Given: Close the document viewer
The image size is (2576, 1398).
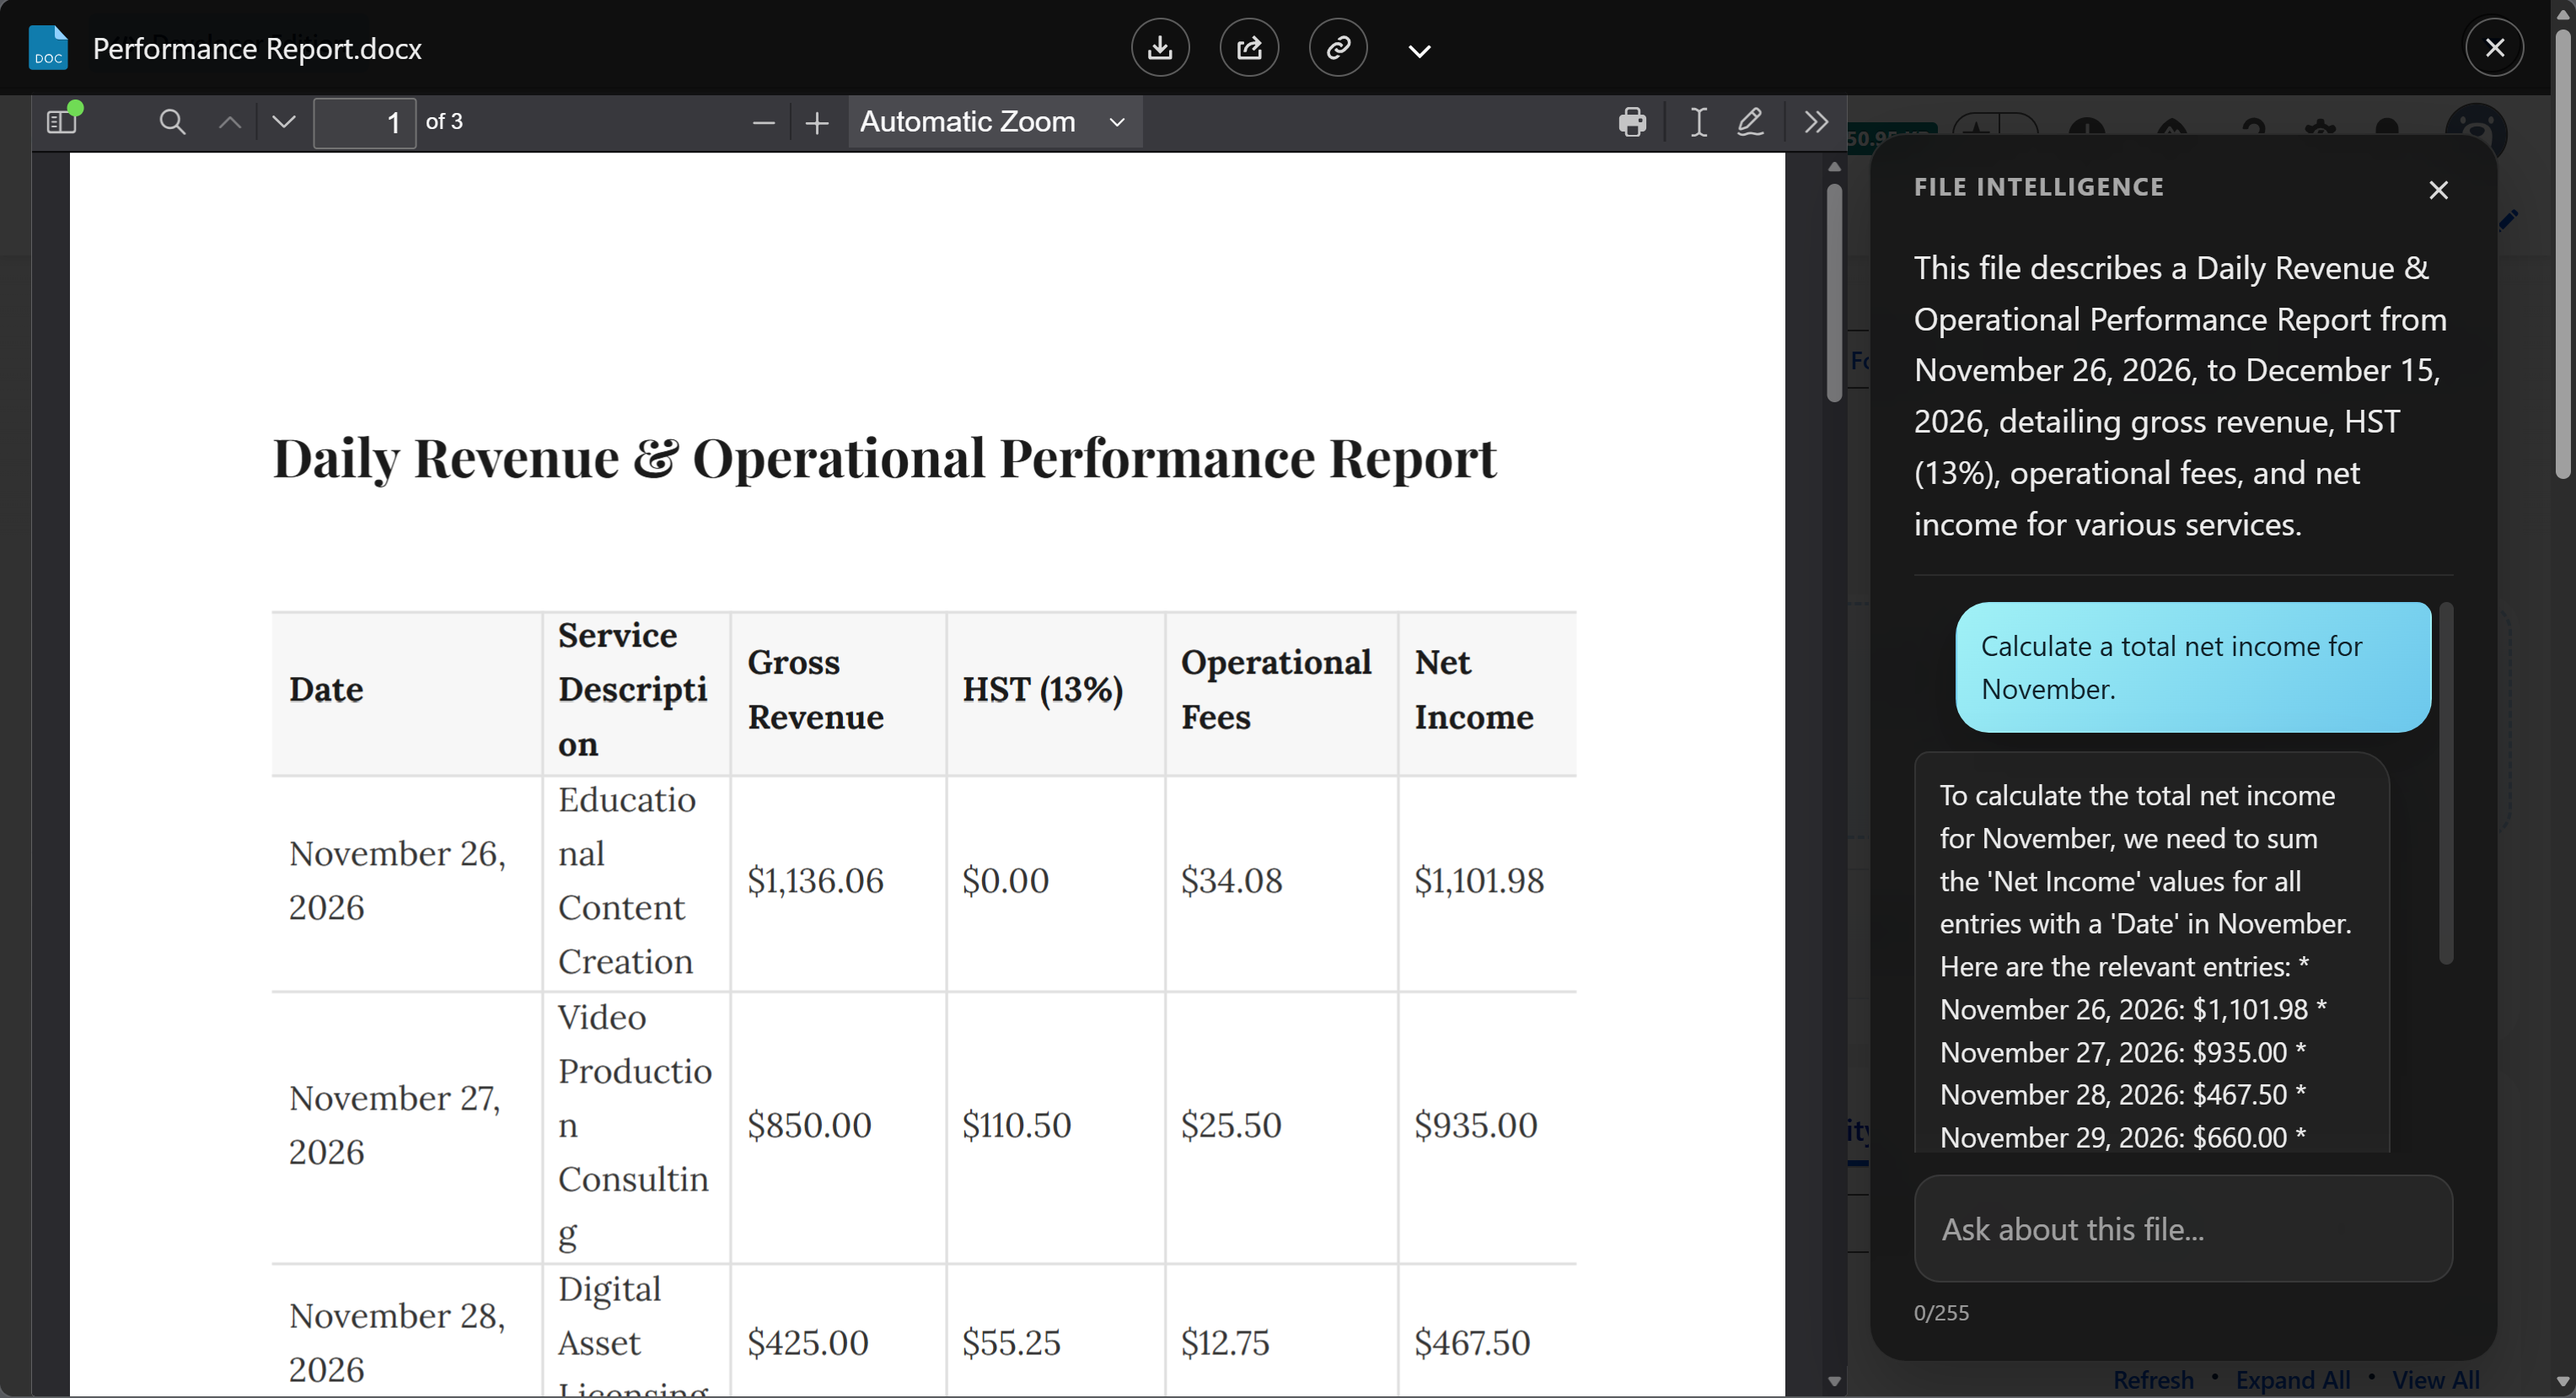Looking at the screenshot, I should (x=2494, y=48).
